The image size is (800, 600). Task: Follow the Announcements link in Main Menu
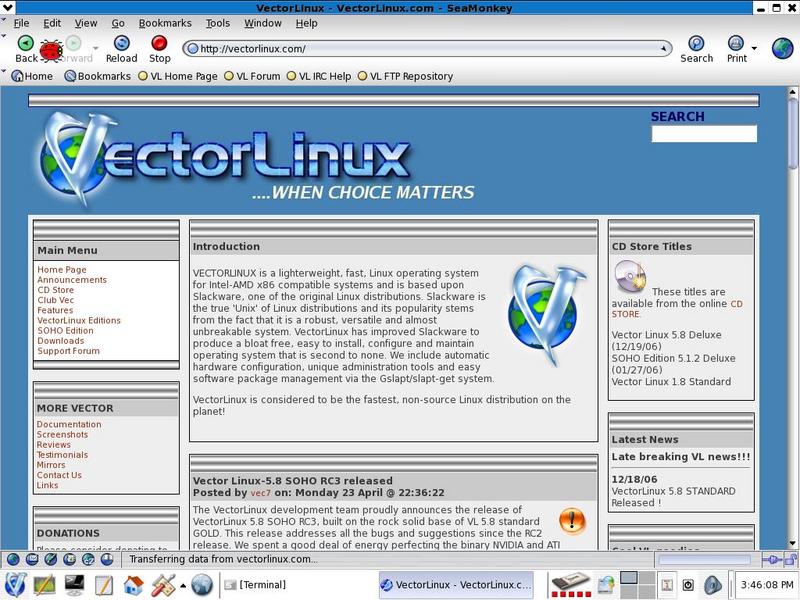(72, 280)
